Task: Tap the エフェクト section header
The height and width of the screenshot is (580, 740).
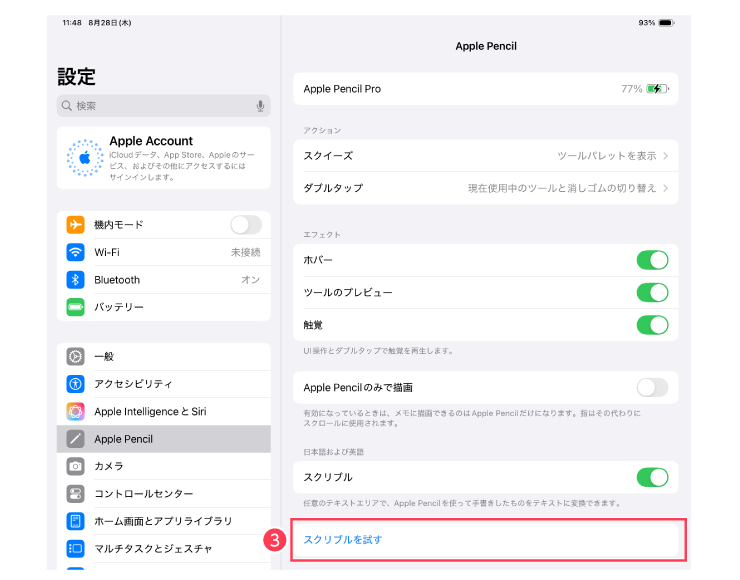Action: [x=321, y=235]
